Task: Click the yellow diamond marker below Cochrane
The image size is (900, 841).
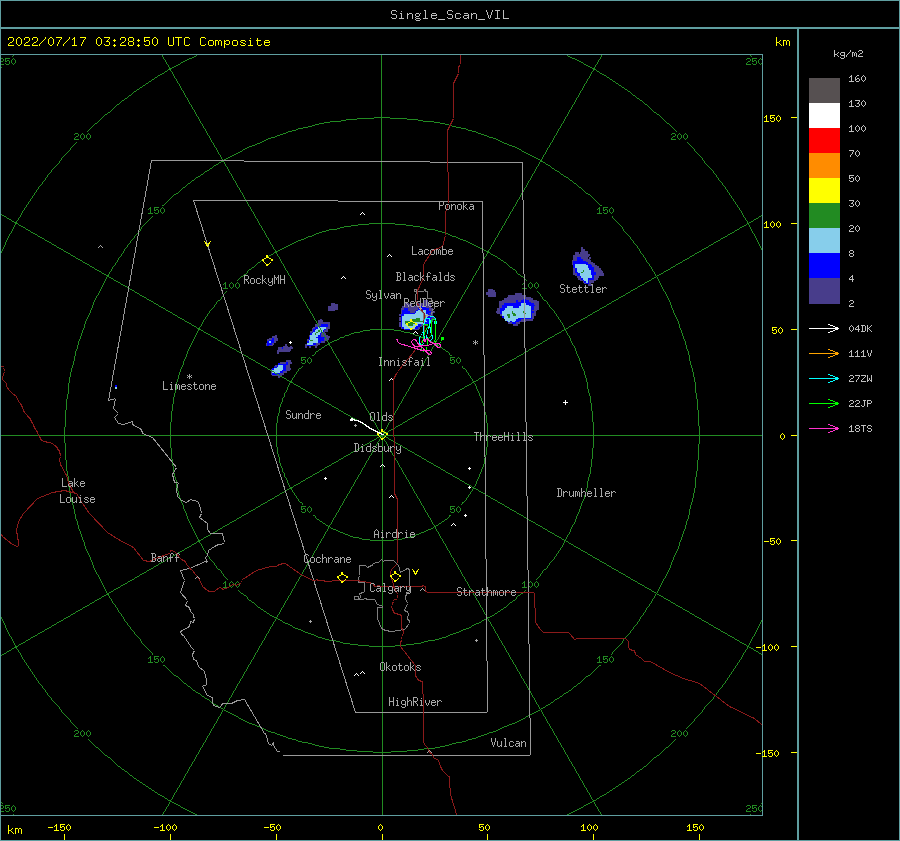Action: coord(343,578)
